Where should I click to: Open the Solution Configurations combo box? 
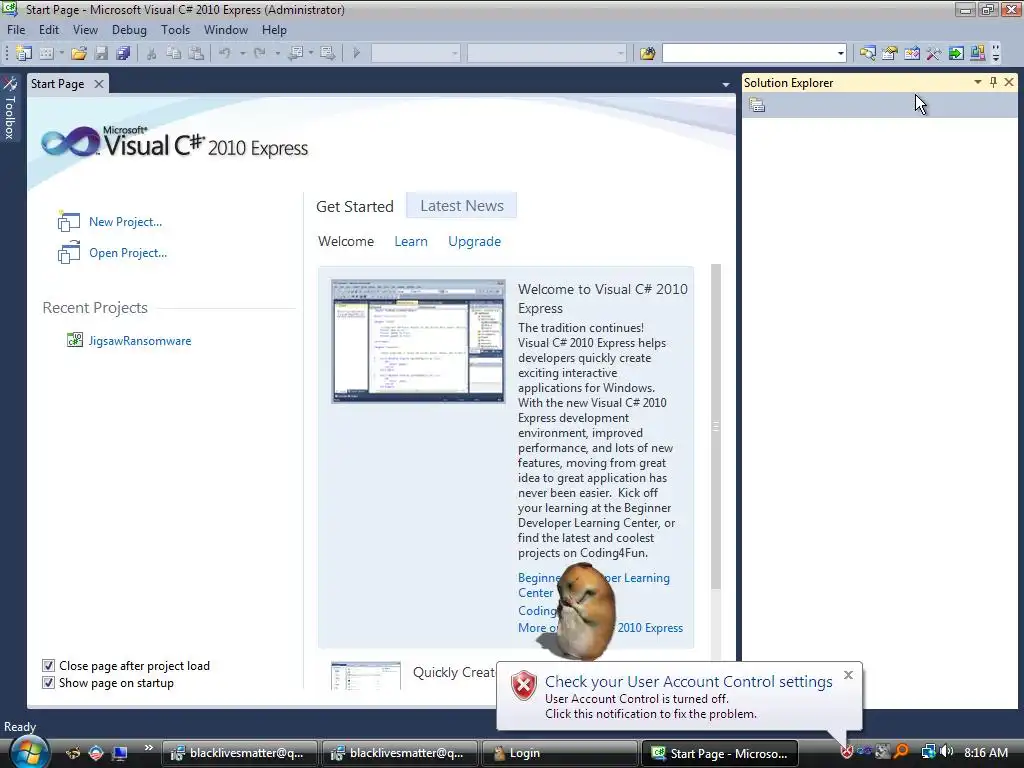pos(416,53)
